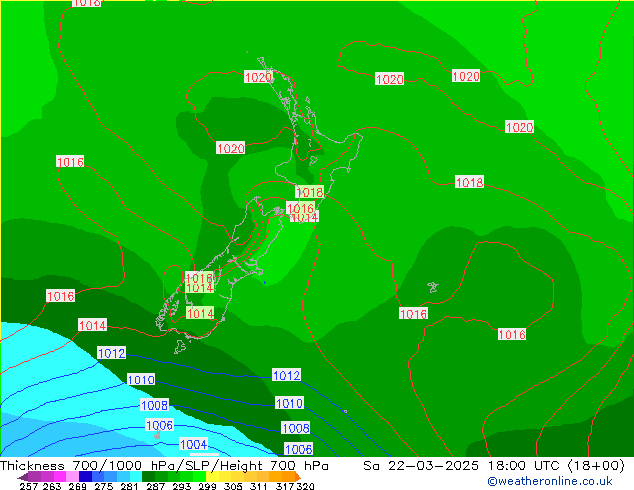Click the white 1018 label in the open ocean east
This screenshot has height=490, width=634.
coord(469,182)
